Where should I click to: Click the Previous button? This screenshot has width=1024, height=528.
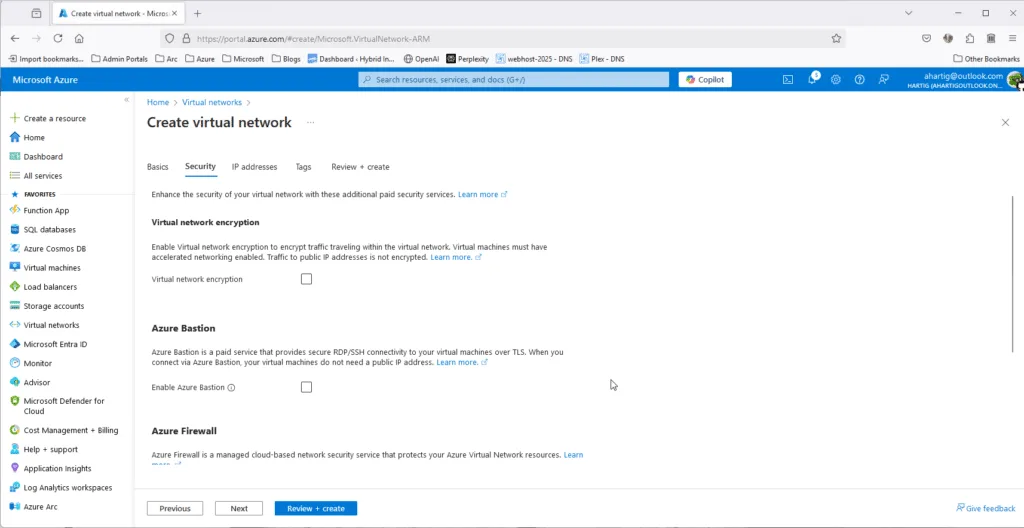pyautogui.click(x=175, y=508)
